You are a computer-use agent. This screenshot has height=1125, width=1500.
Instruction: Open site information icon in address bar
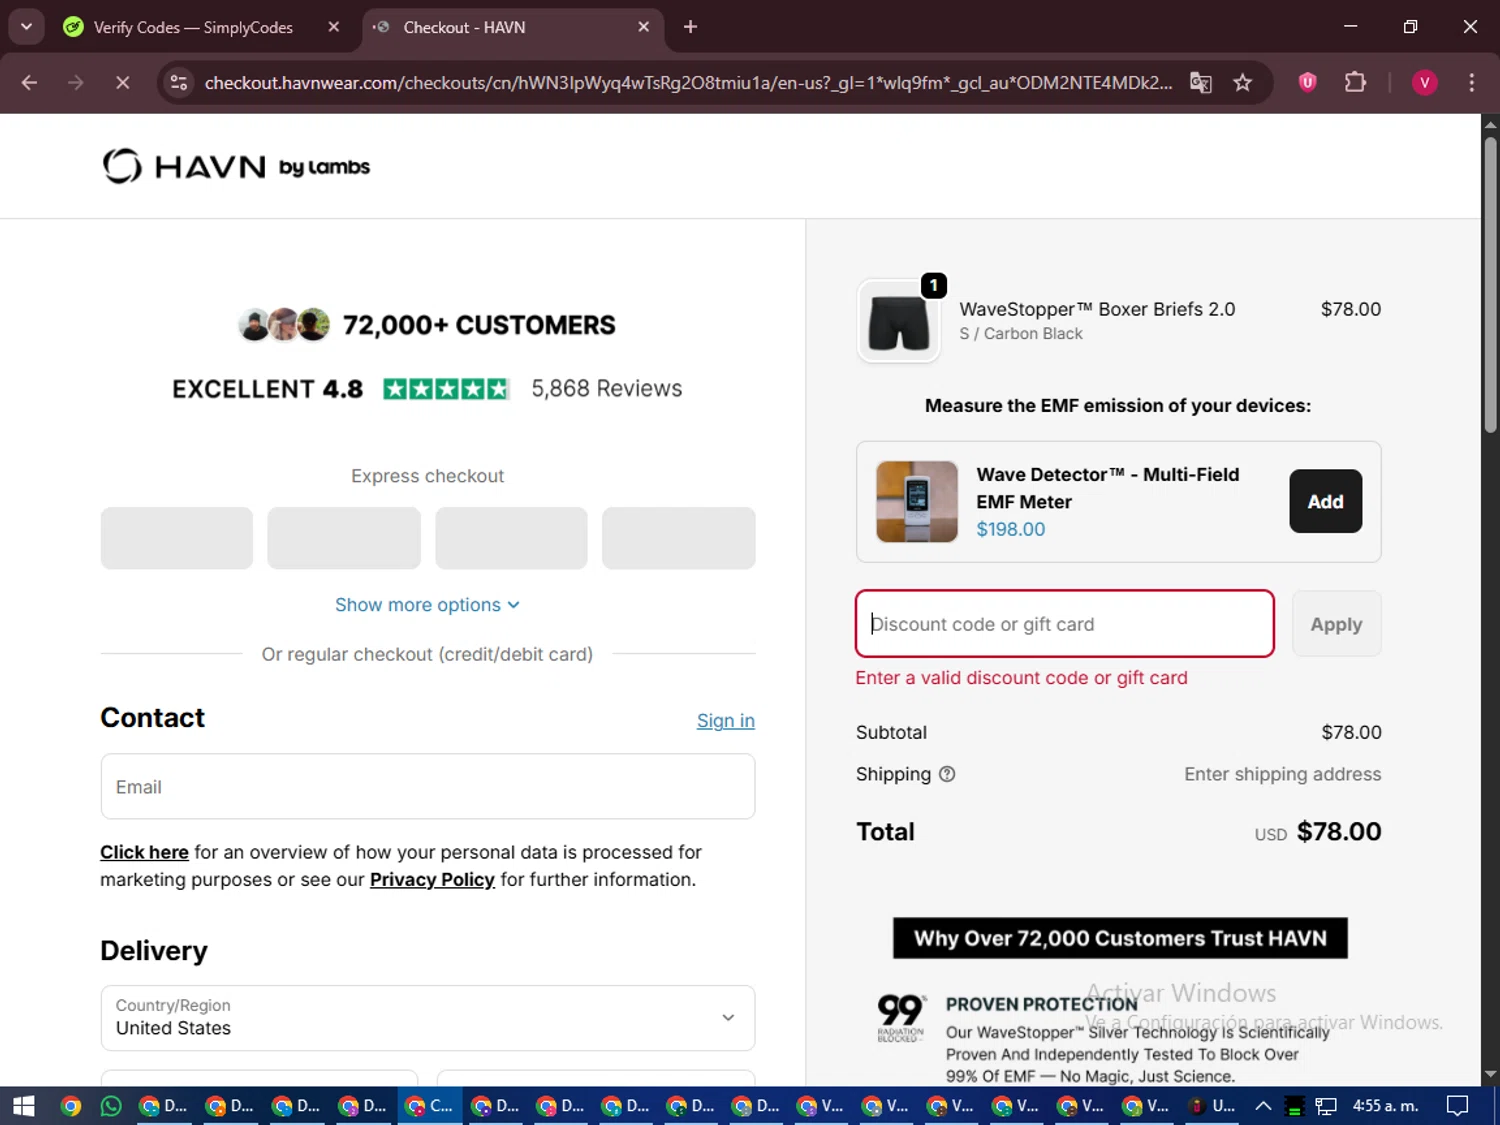point(179,82)
